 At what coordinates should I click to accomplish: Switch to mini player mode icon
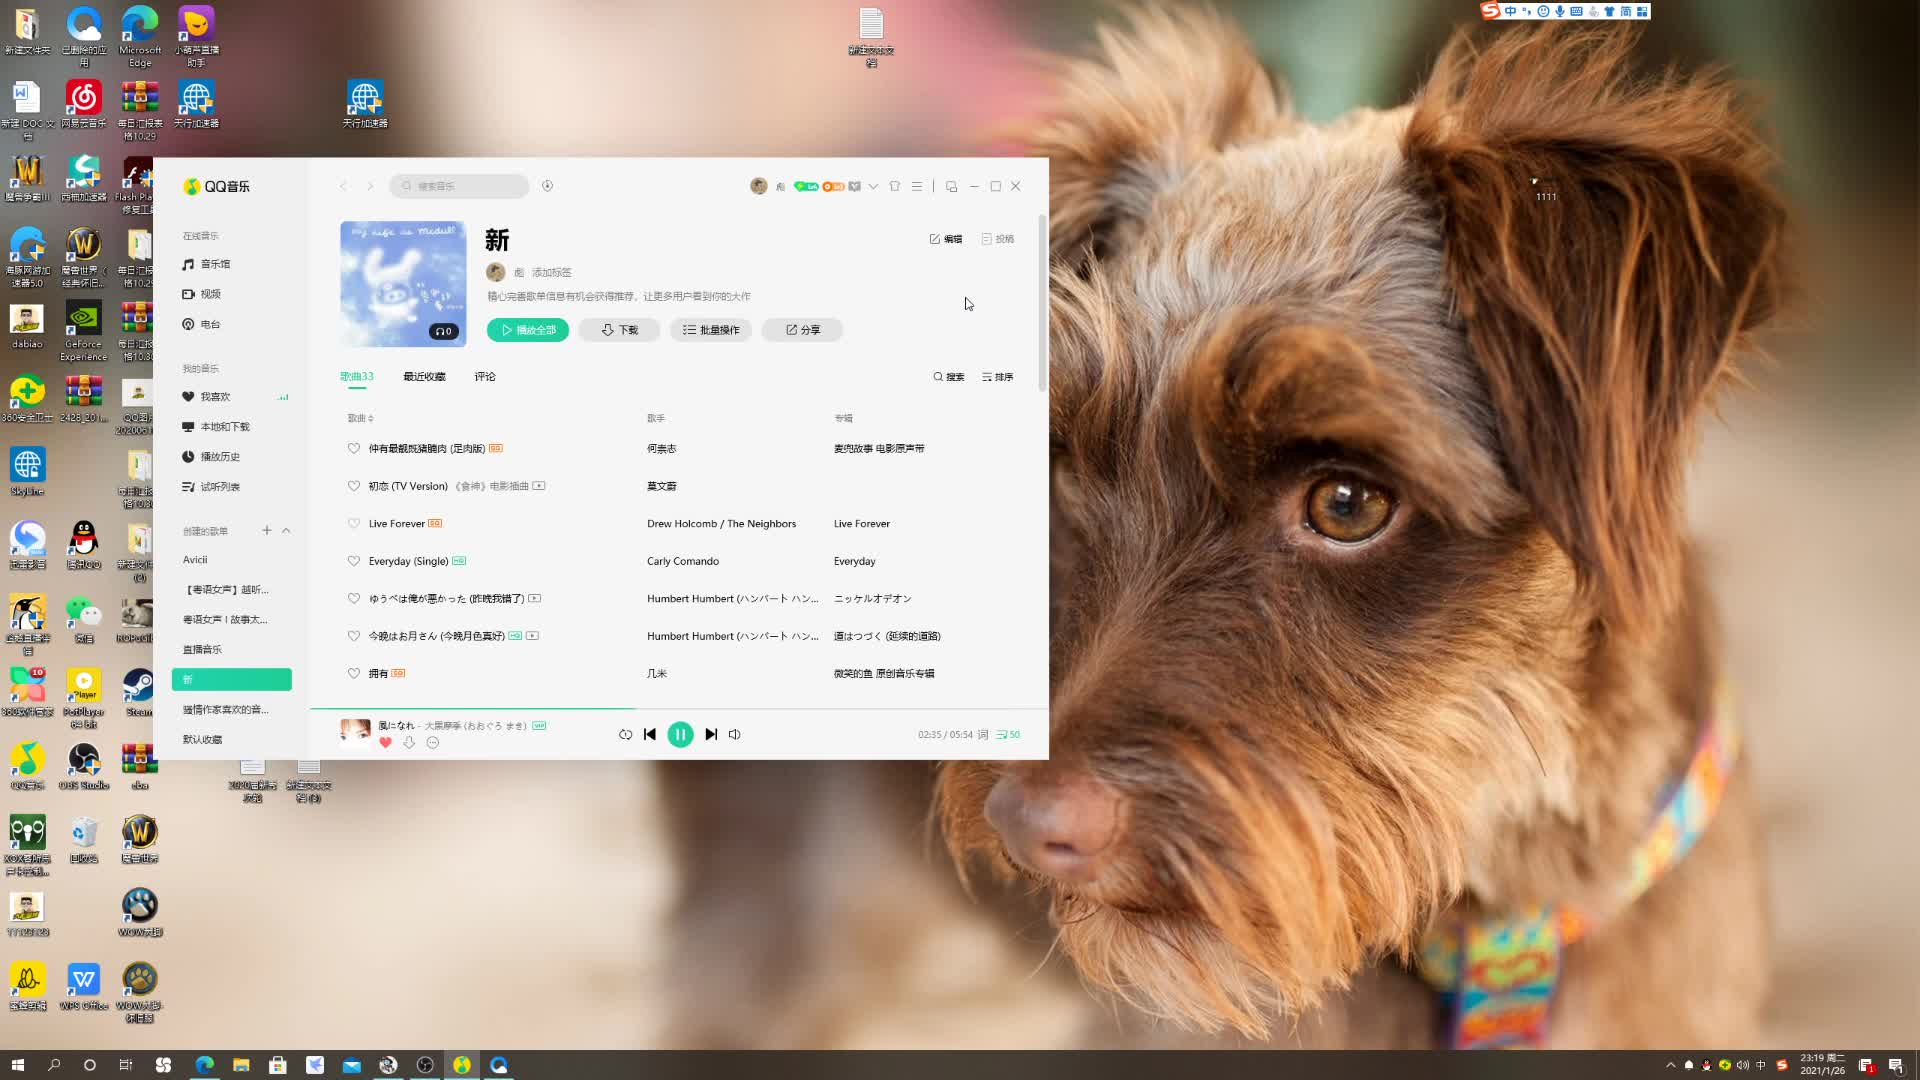(951, 186)
